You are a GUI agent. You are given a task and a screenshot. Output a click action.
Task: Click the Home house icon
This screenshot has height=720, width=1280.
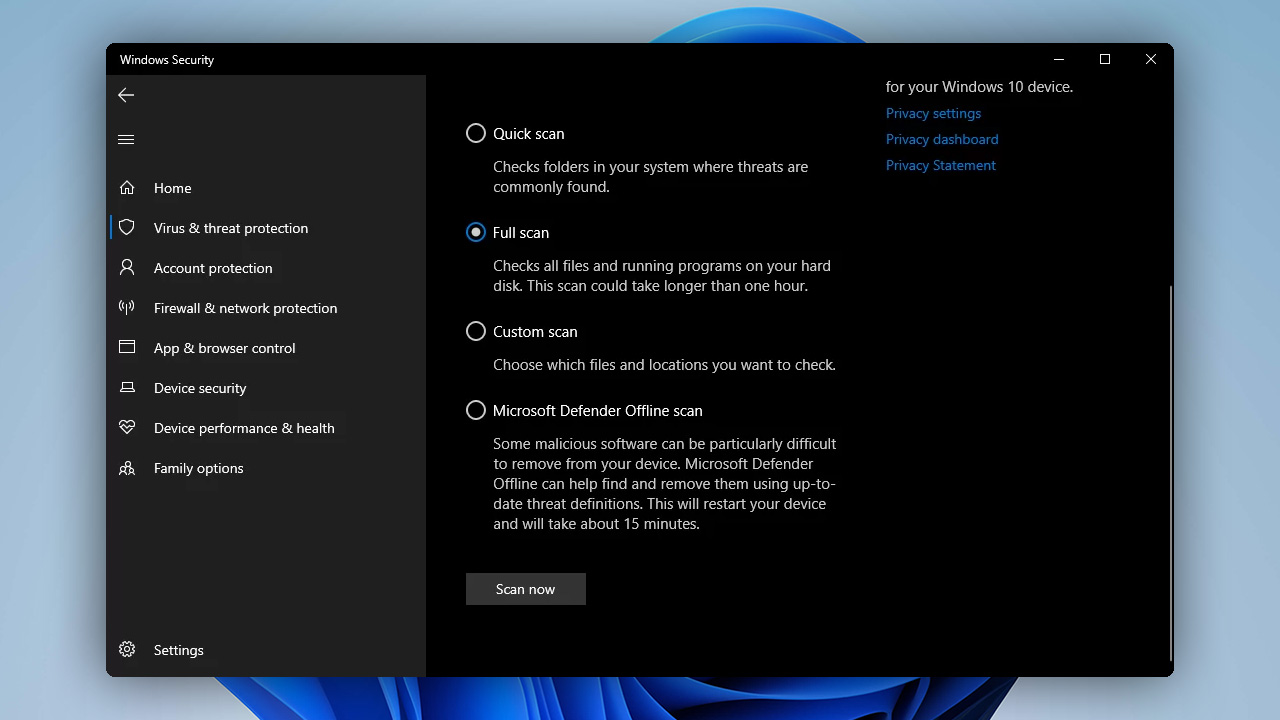coord(127,187)
